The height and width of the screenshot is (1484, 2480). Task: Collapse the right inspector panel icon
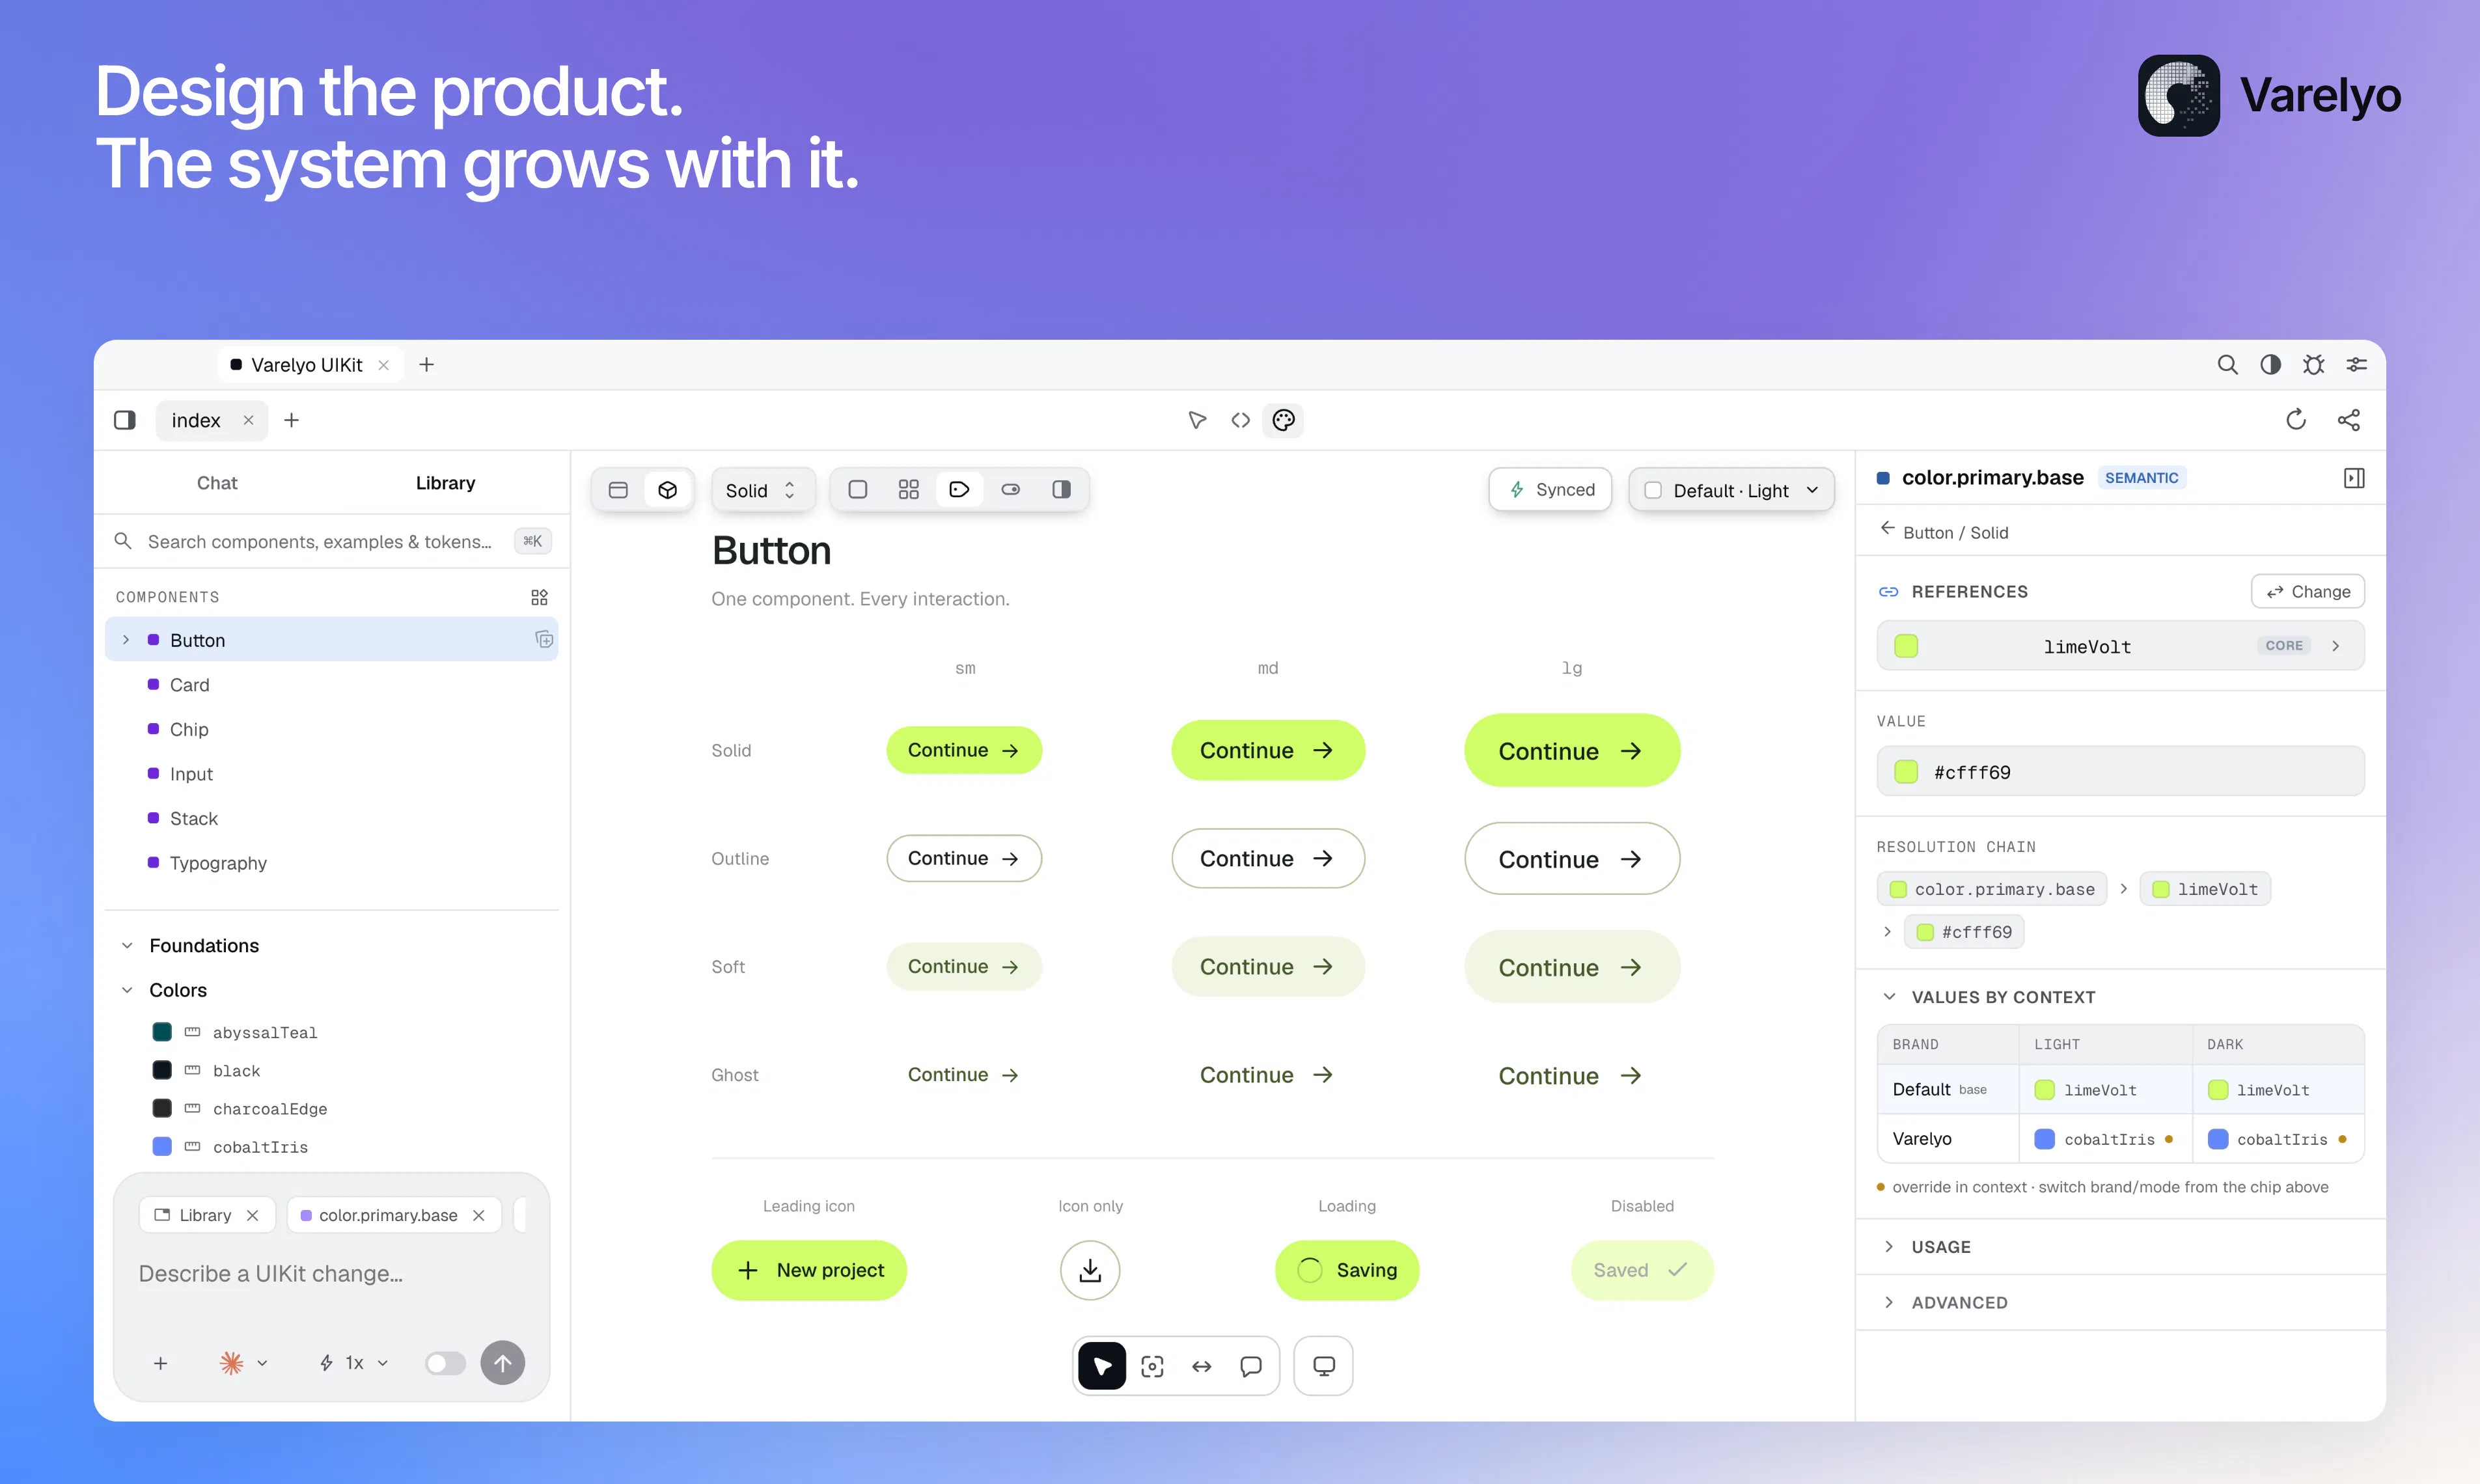pyautogui.click(x=2354, y=478)
